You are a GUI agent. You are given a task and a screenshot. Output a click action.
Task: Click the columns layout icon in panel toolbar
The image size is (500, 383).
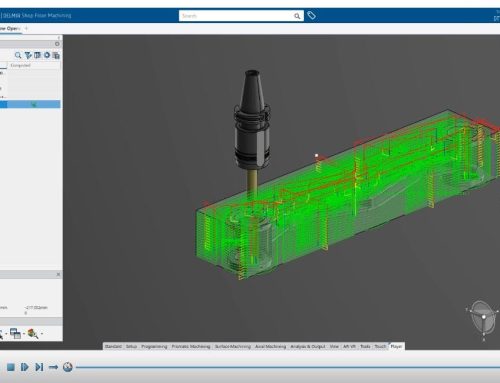tap(37, 55)
